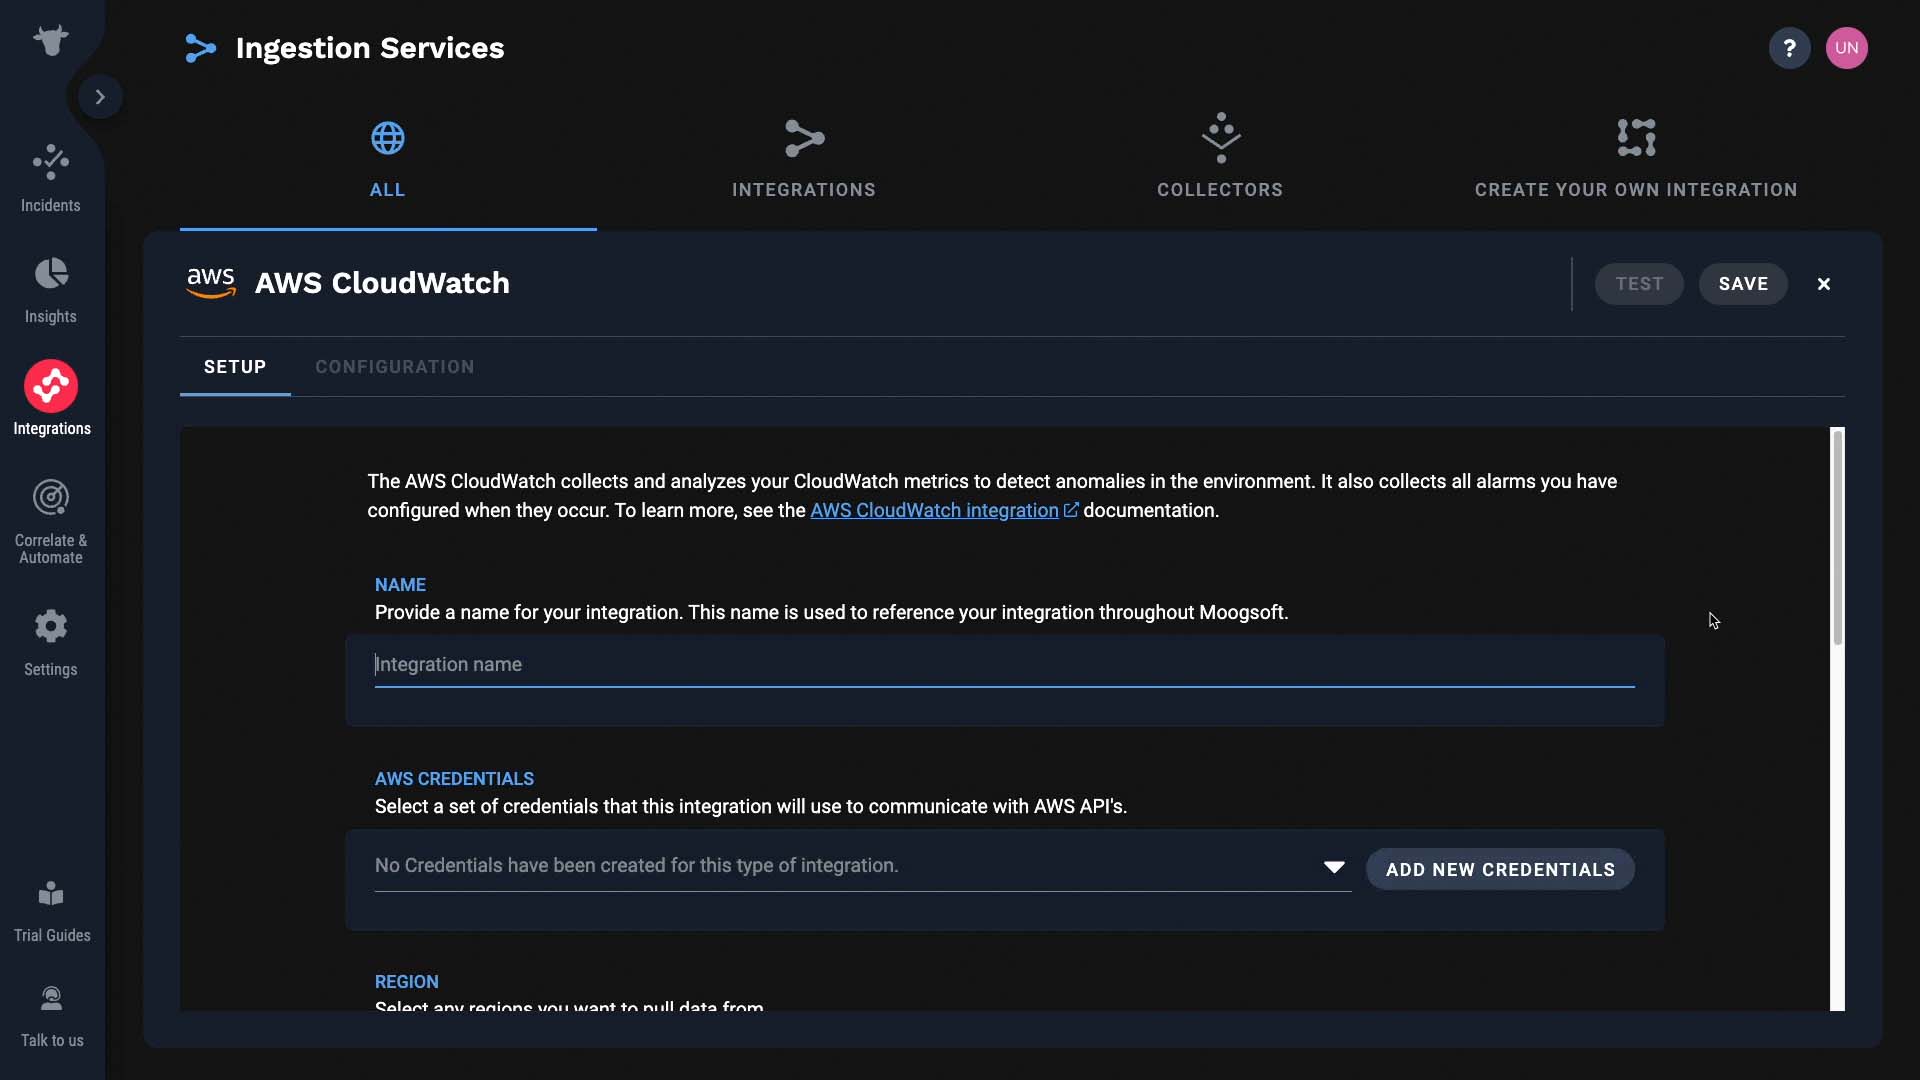Click the NAME section heading
This screenshot has width=1920, height=1080.
pos(400,585)
